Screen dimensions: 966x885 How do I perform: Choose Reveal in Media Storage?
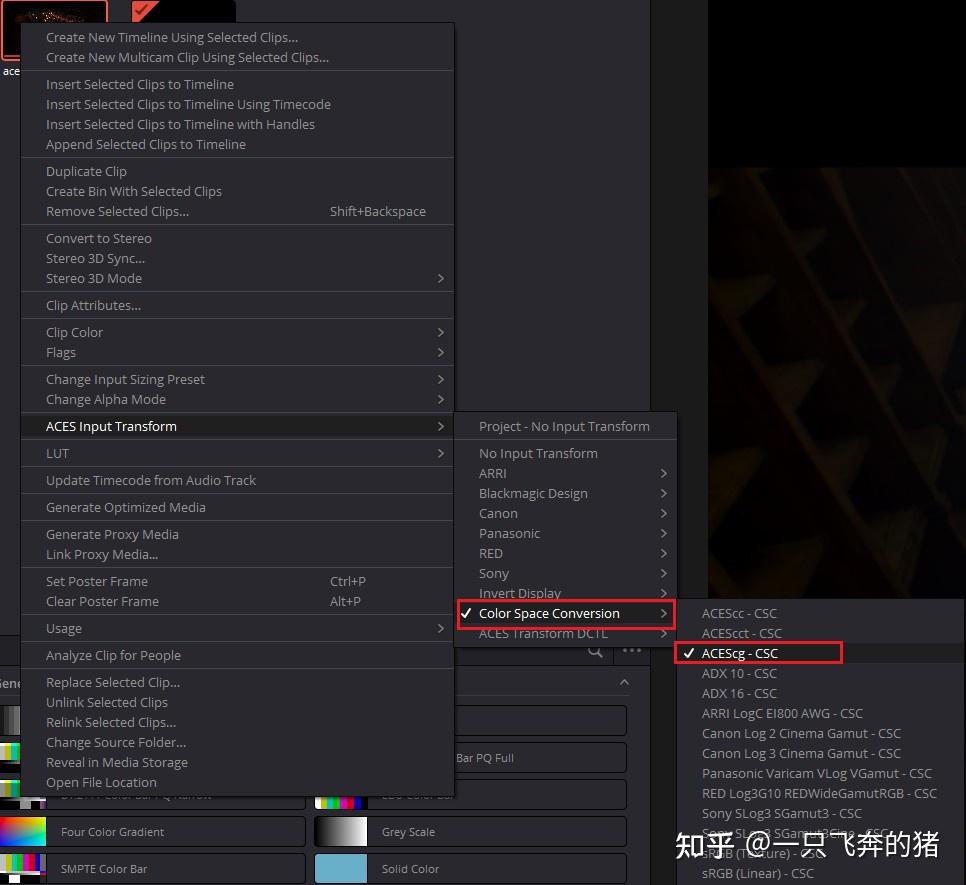(115, 762)
